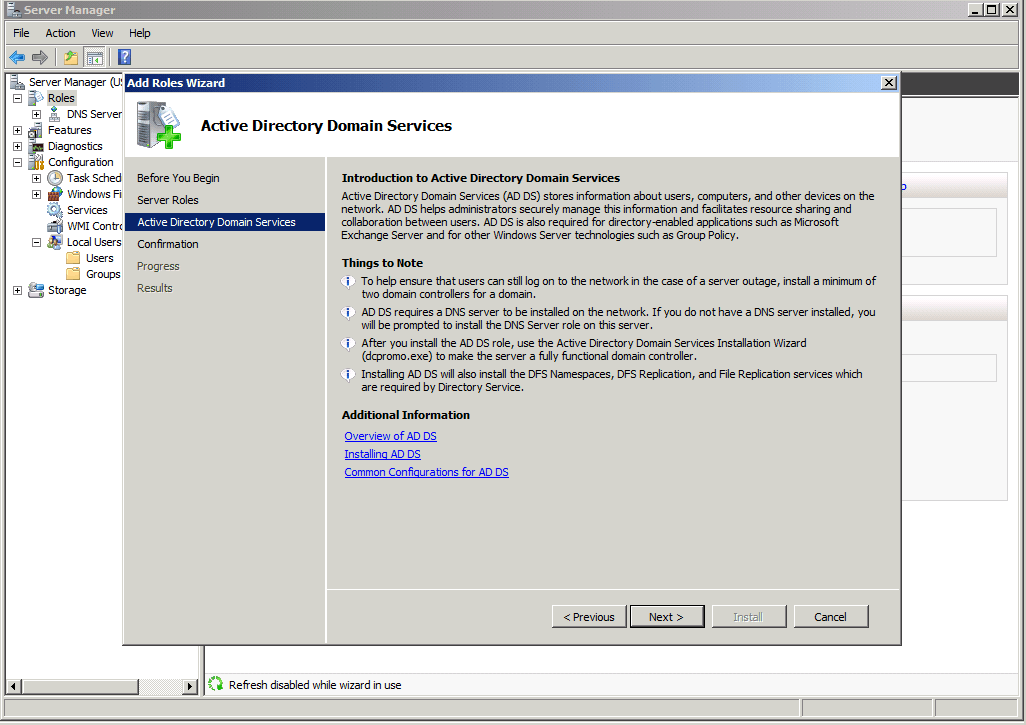
Task: Click the Back arrow toolbar icon
Action: (x=17, y=58)
